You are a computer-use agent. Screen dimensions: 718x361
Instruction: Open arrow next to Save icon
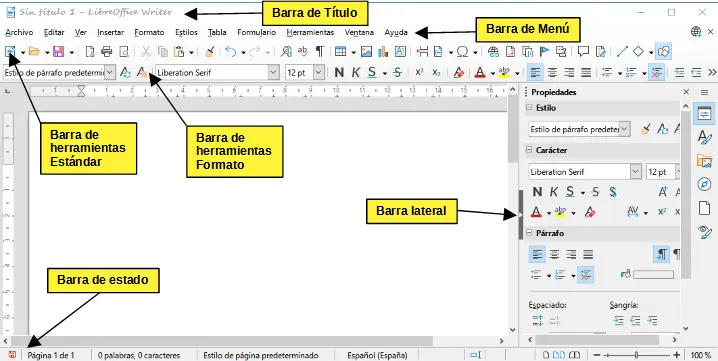coord(71,52)
